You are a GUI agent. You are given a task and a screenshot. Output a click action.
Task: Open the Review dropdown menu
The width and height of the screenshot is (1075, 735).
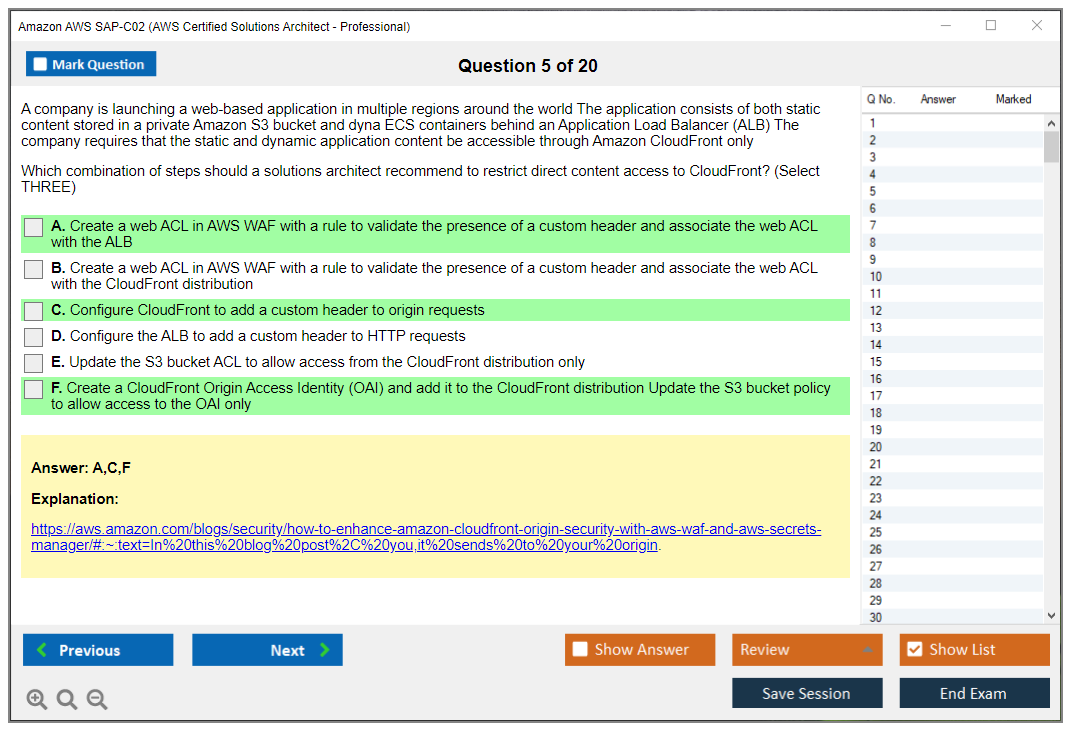click(806, 650)
